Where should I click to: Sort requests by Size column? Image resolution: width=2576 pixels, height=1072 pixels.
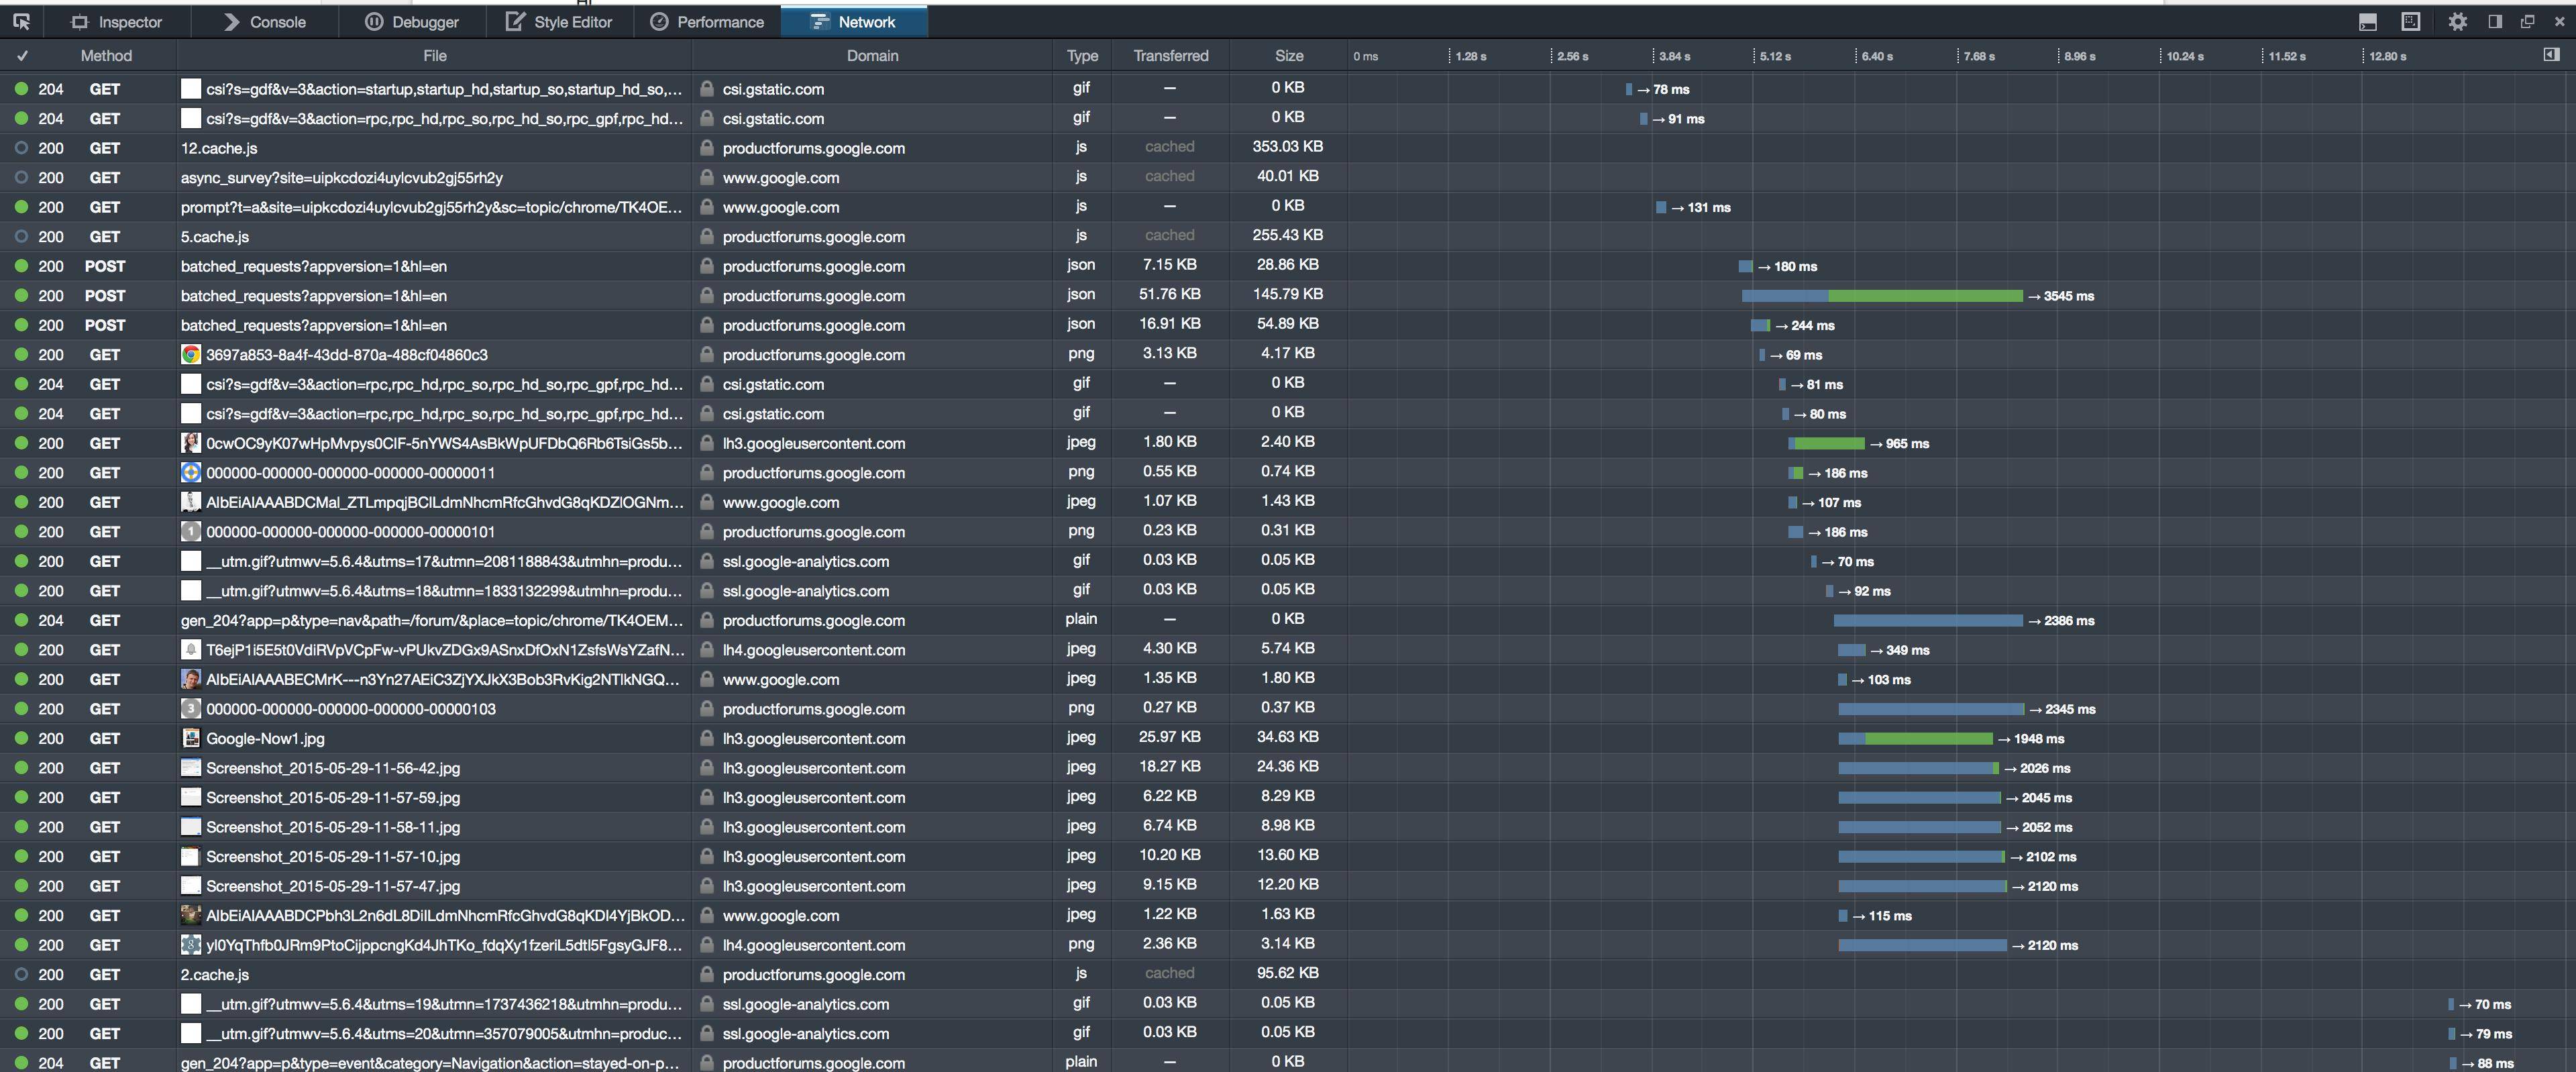(x=1289, y=56)
